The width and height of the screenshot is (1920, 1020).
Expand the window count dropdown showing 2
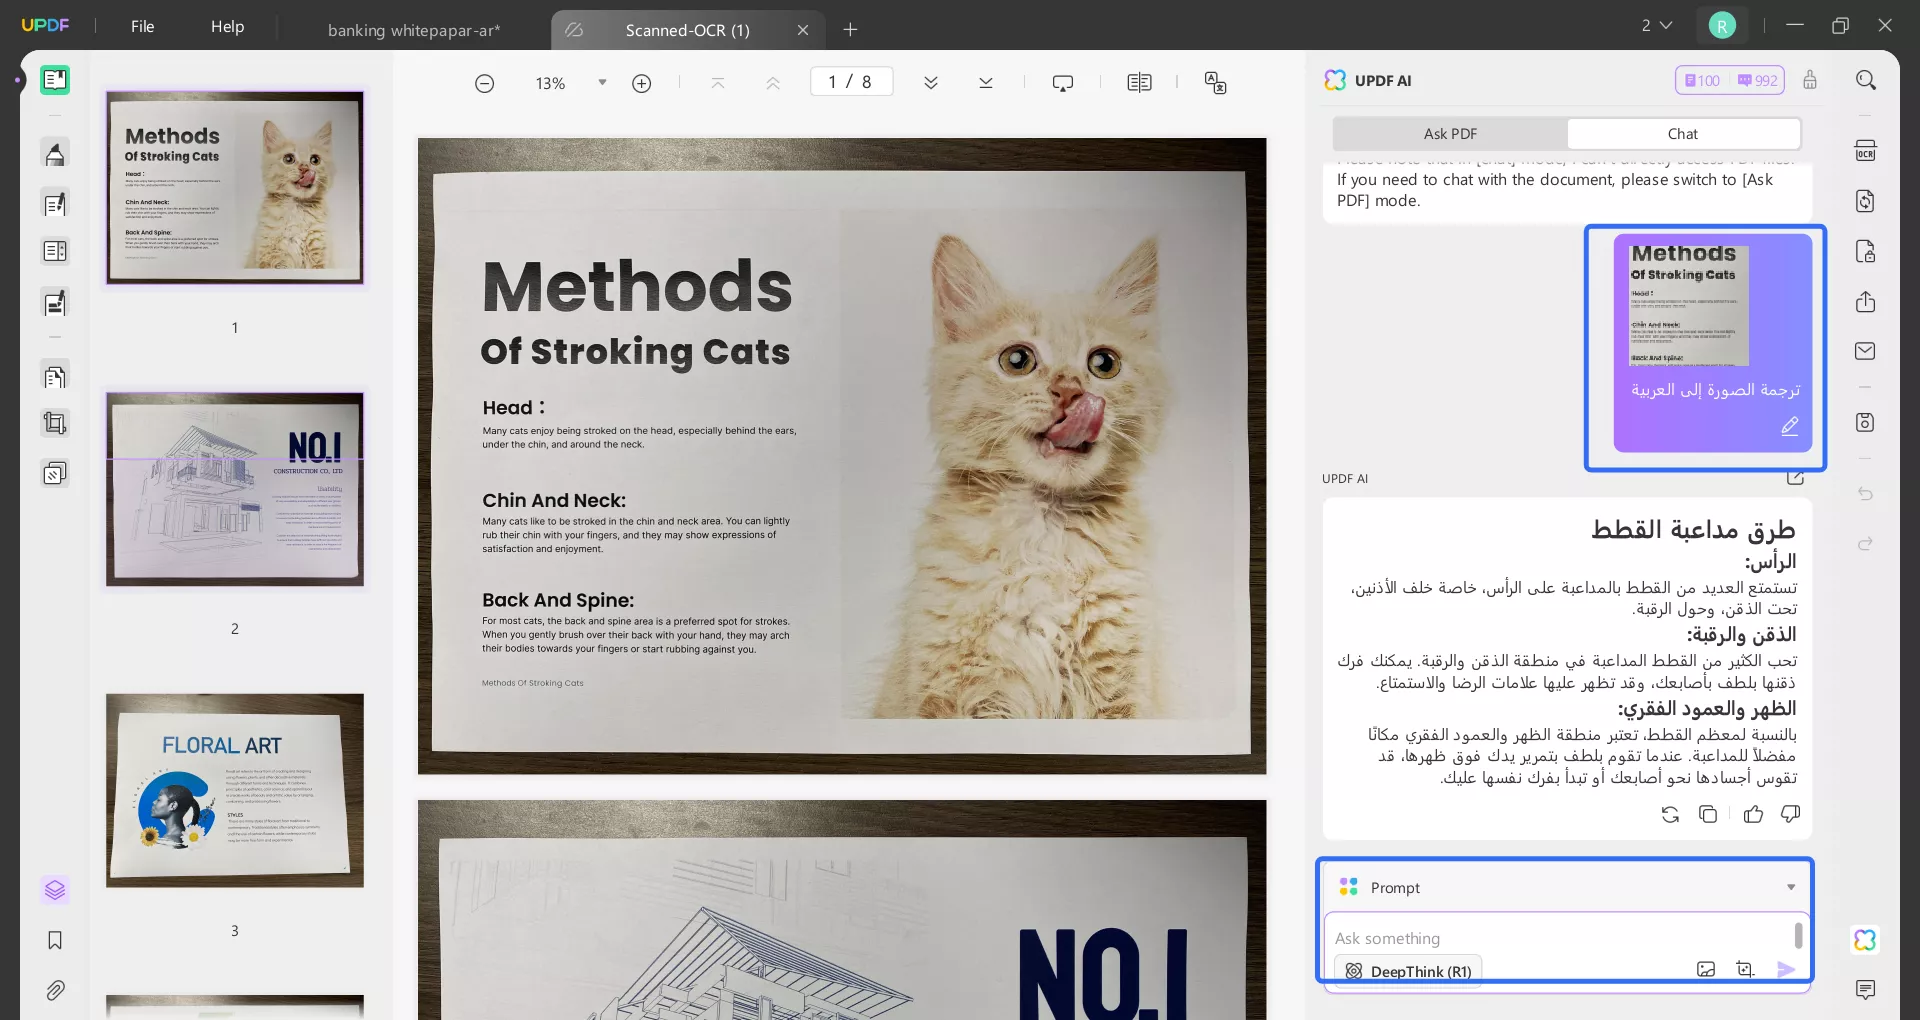click(1656, 26)
